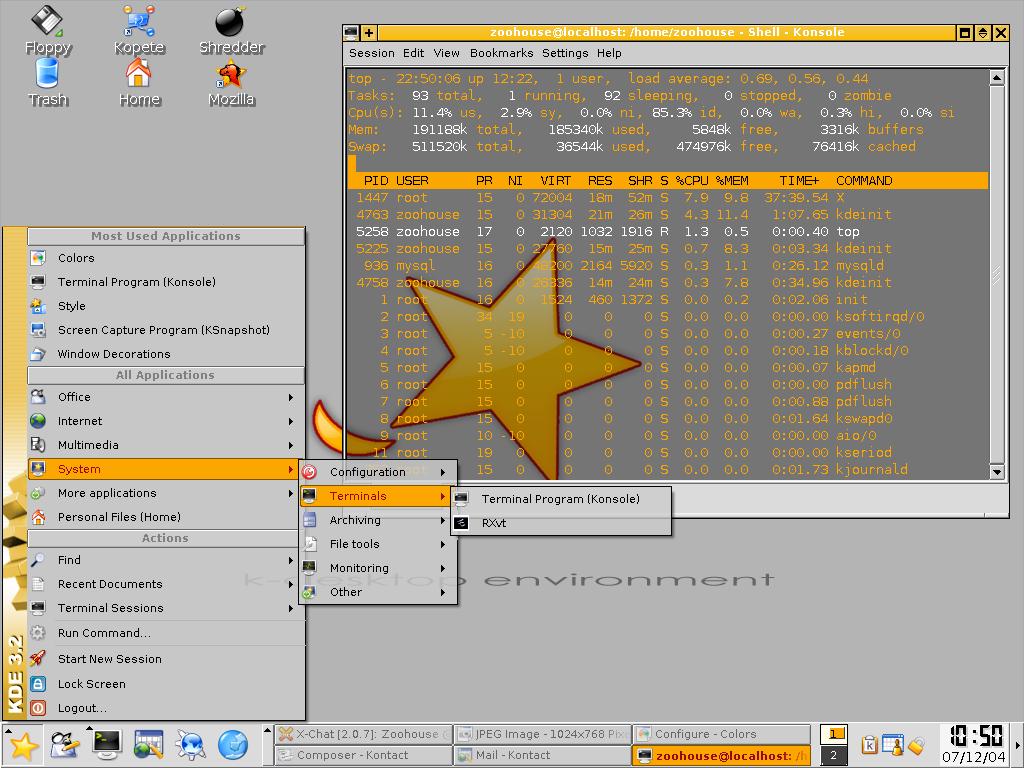Click the K menu star button

click(x=22, y=745)
